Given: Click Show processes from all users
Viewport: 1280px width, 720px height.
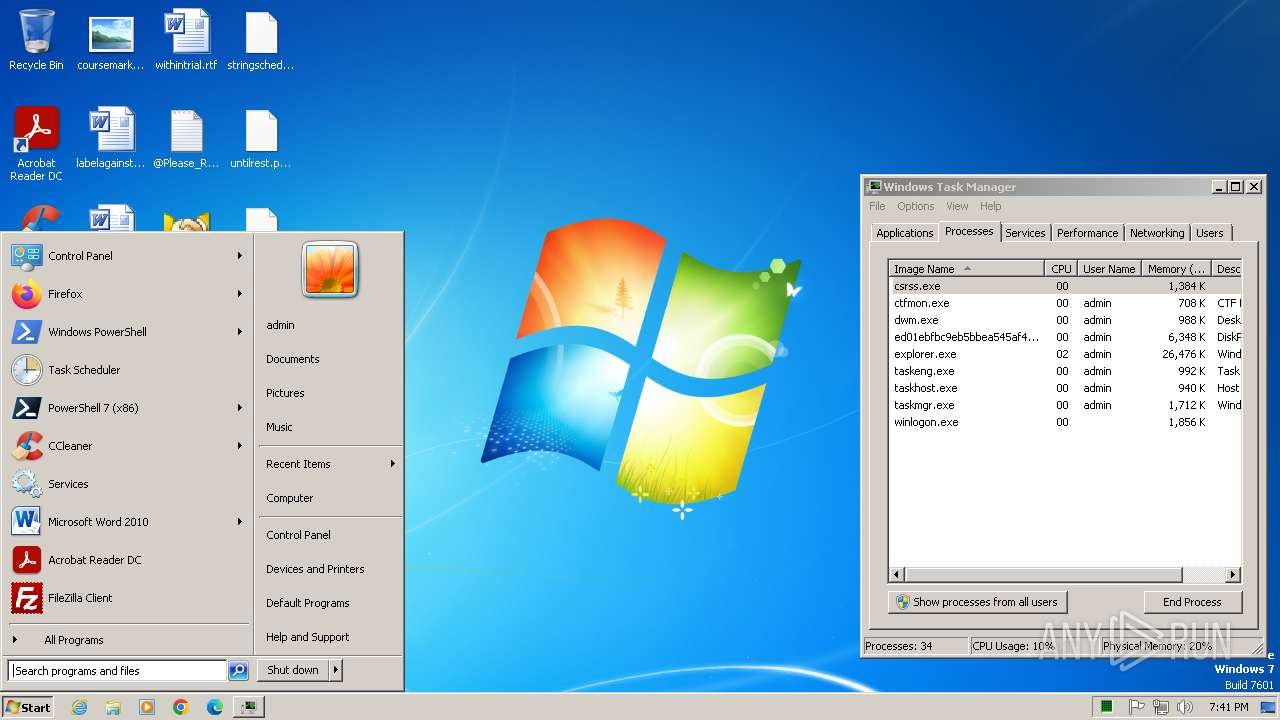Looking at the screenshot, I should pyautogui.click(x=977, y=602).
